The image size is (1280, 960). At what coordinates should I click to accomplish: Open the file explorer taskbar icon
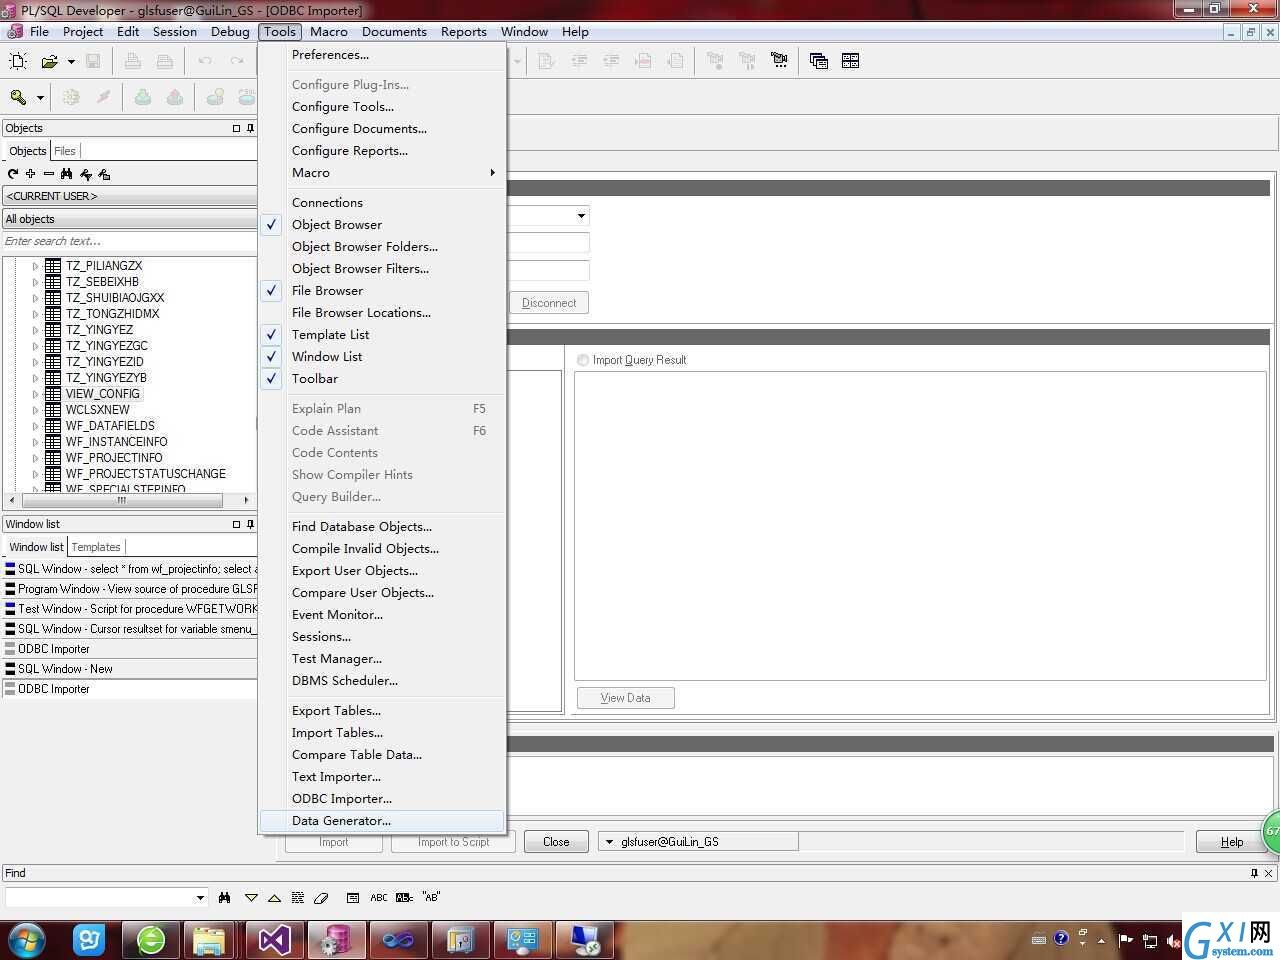pos(211,940)
